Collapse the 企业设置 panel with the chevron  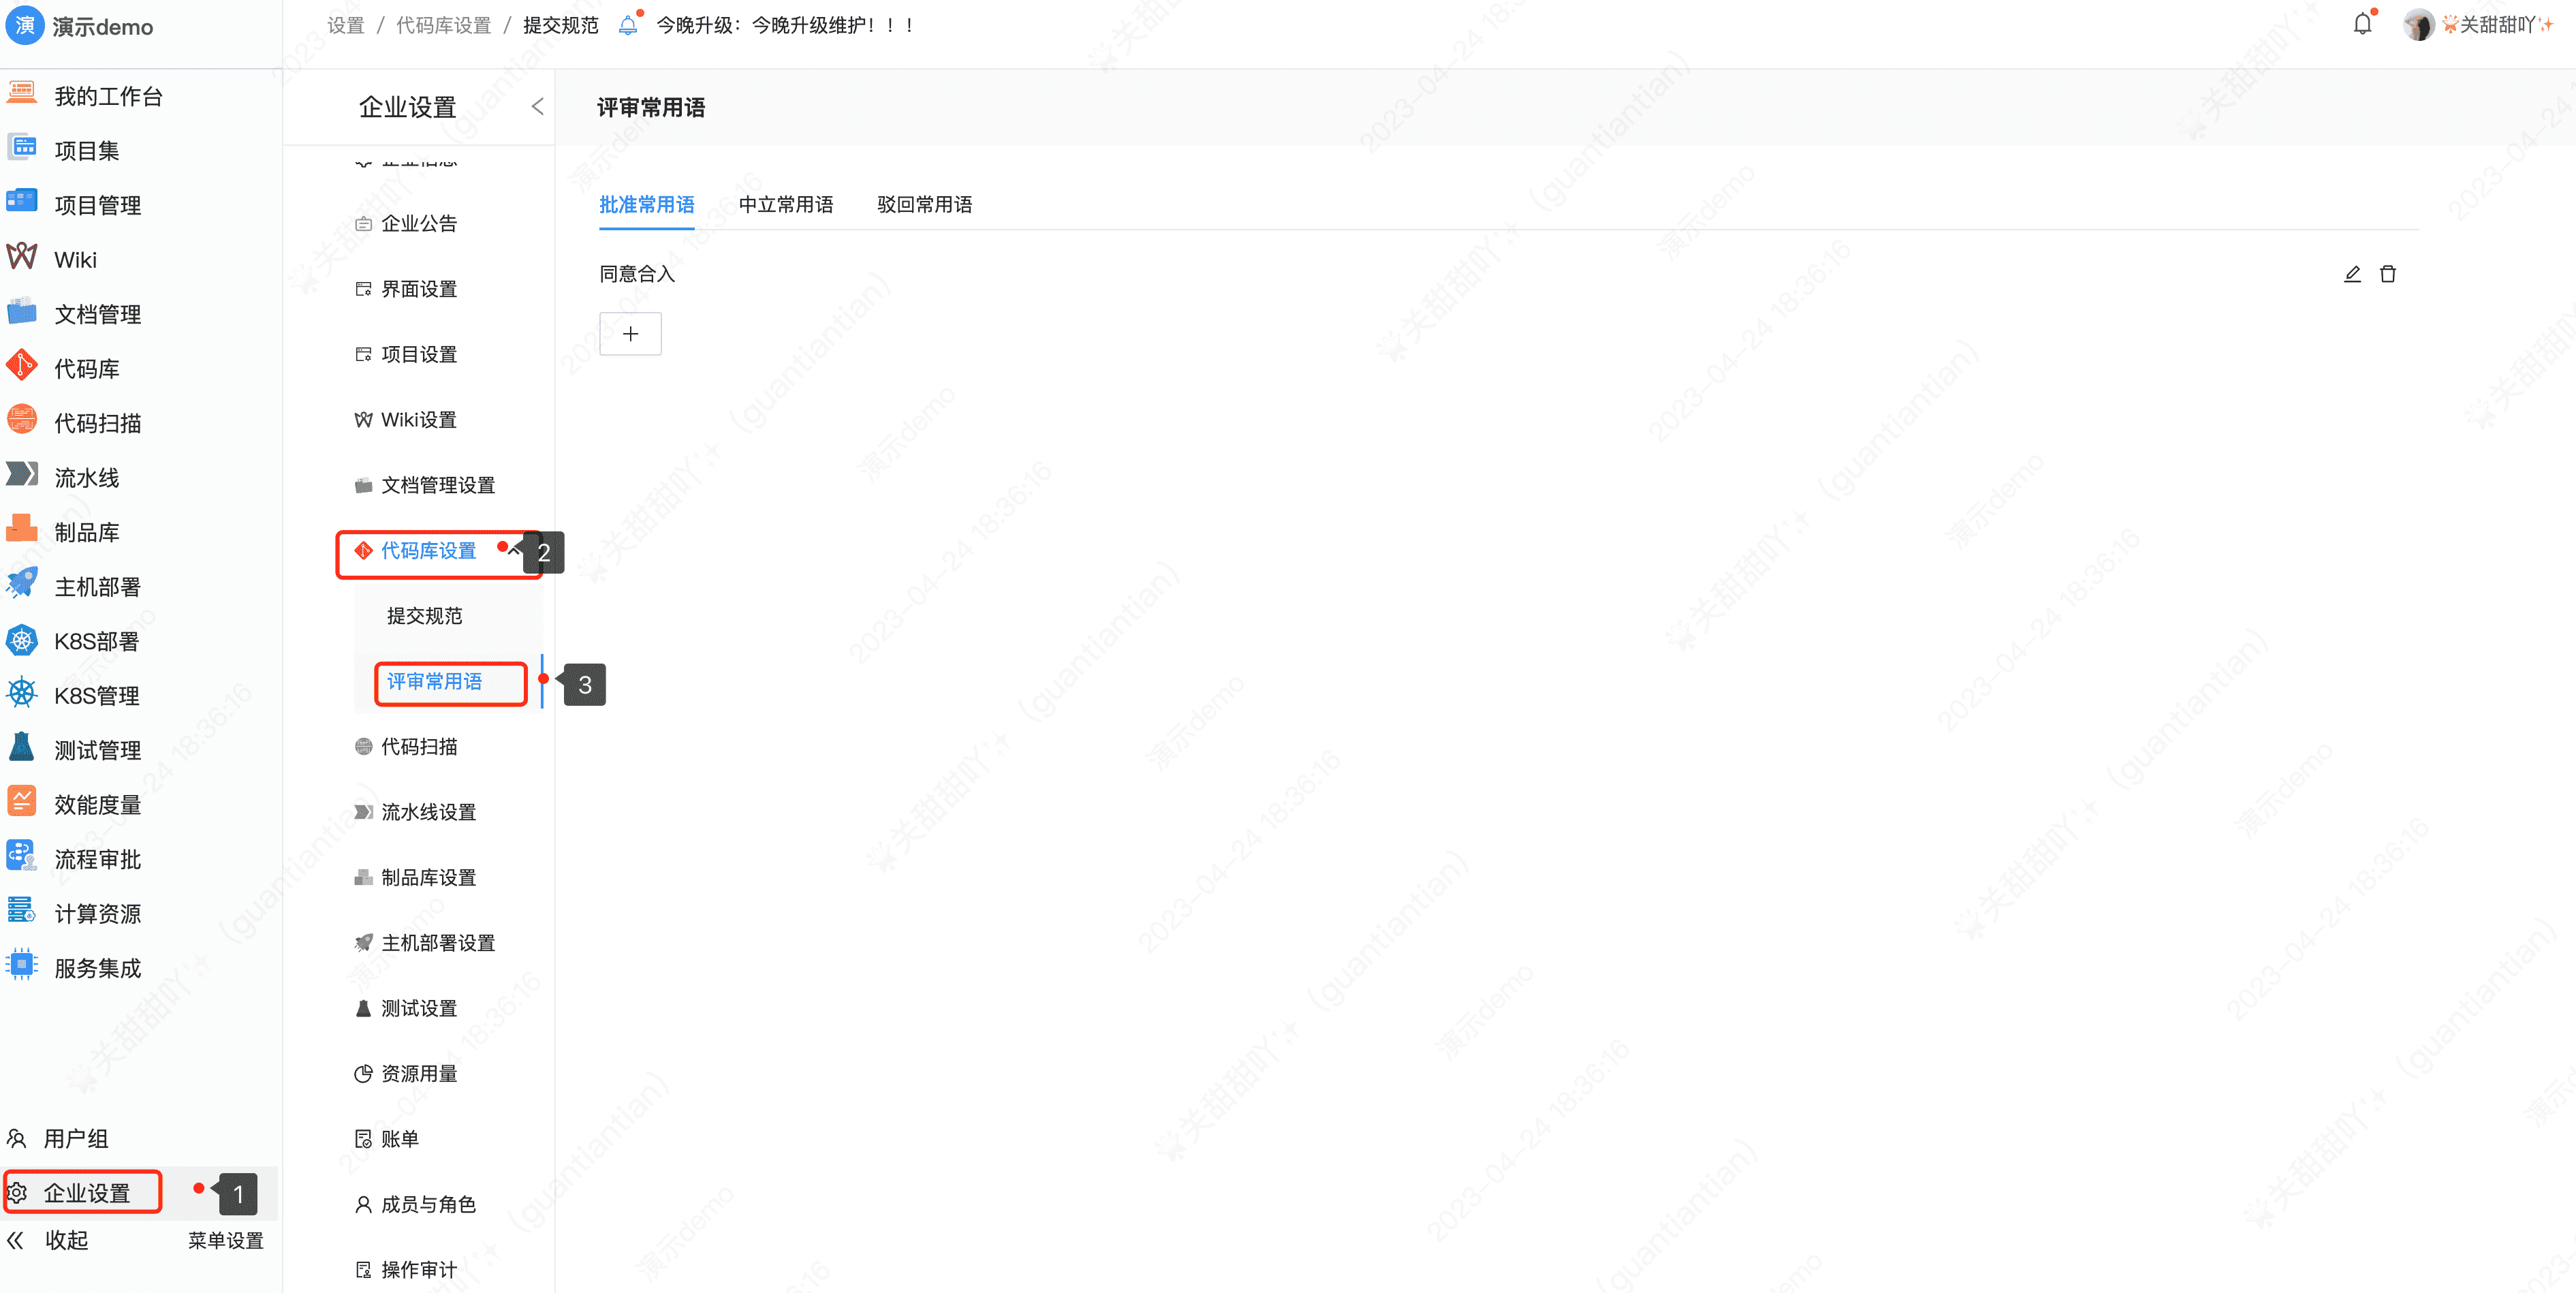click(x=537, y=107)
